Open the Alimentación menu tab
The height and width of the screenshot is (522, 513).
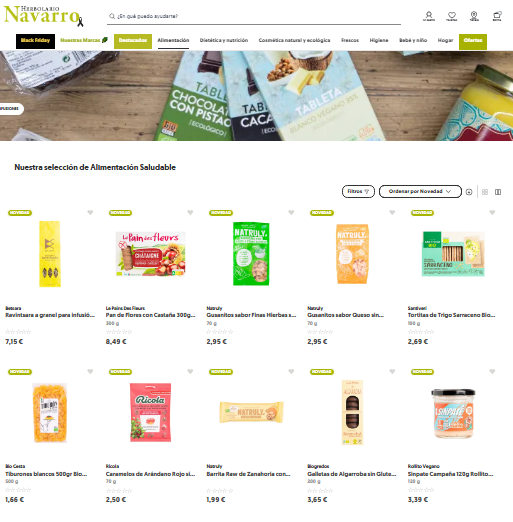(x=173, y=40)
